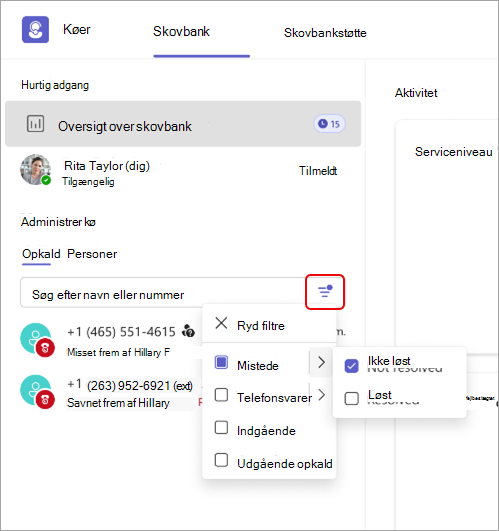
Task: Open Rita Taylor's profile picture
Action: point(36,170)
